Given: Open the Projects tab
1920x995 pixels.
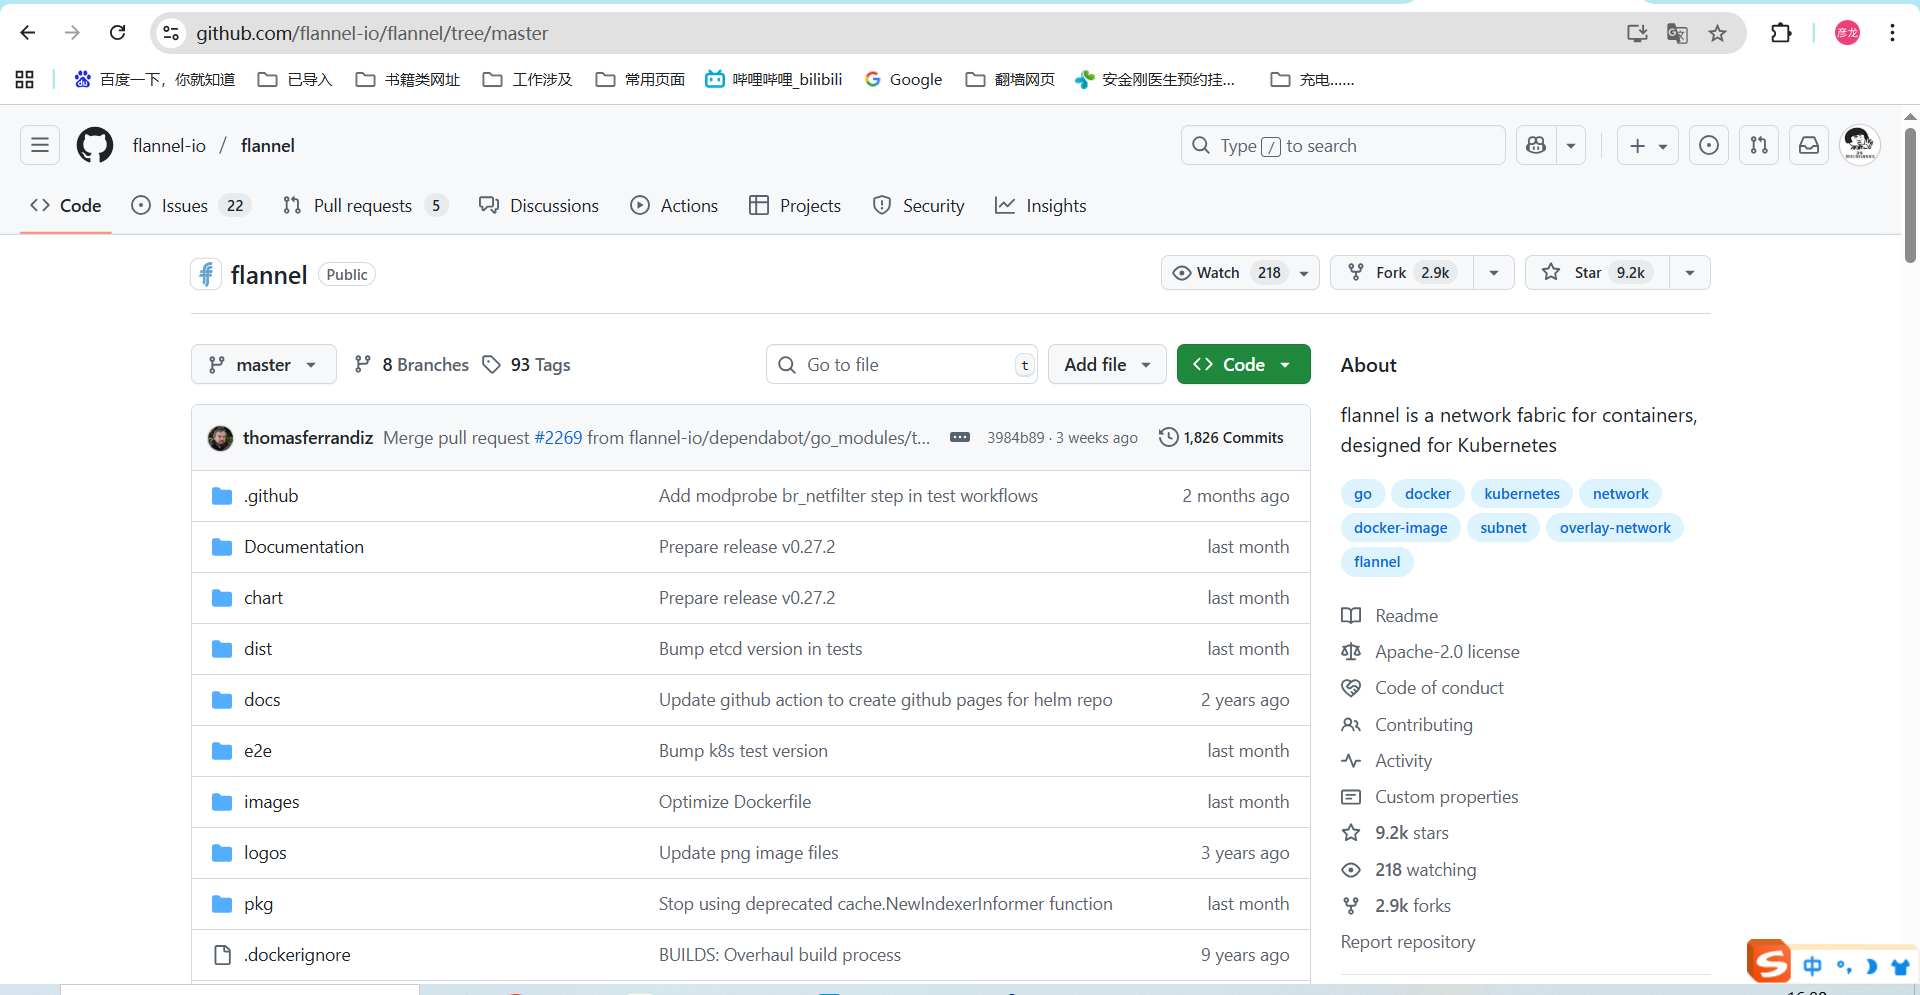Looking at the screenshot, I should point(795,206).
